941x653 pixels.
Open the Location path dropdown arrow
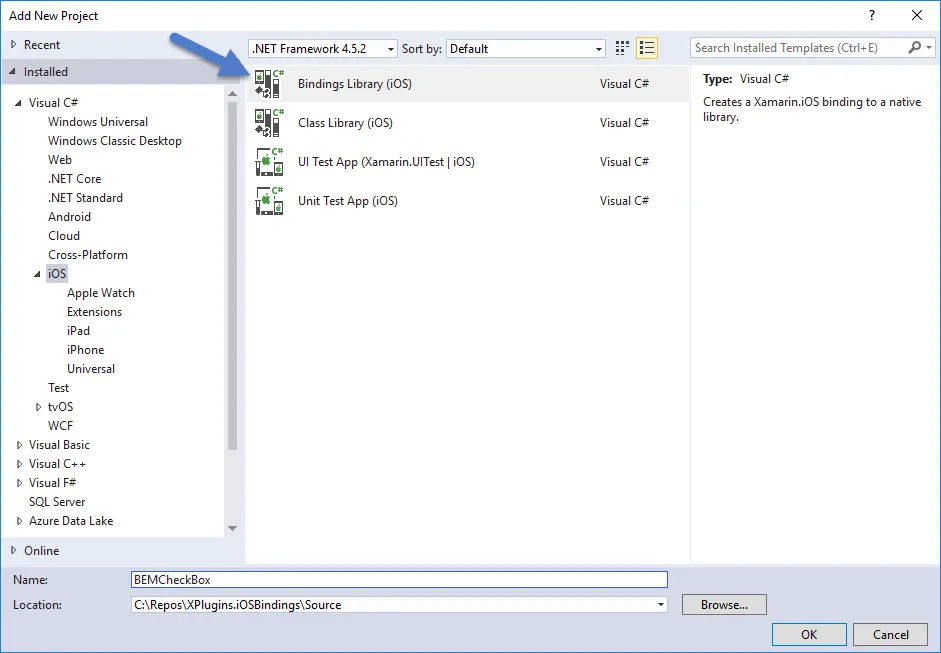pos(661,604)
